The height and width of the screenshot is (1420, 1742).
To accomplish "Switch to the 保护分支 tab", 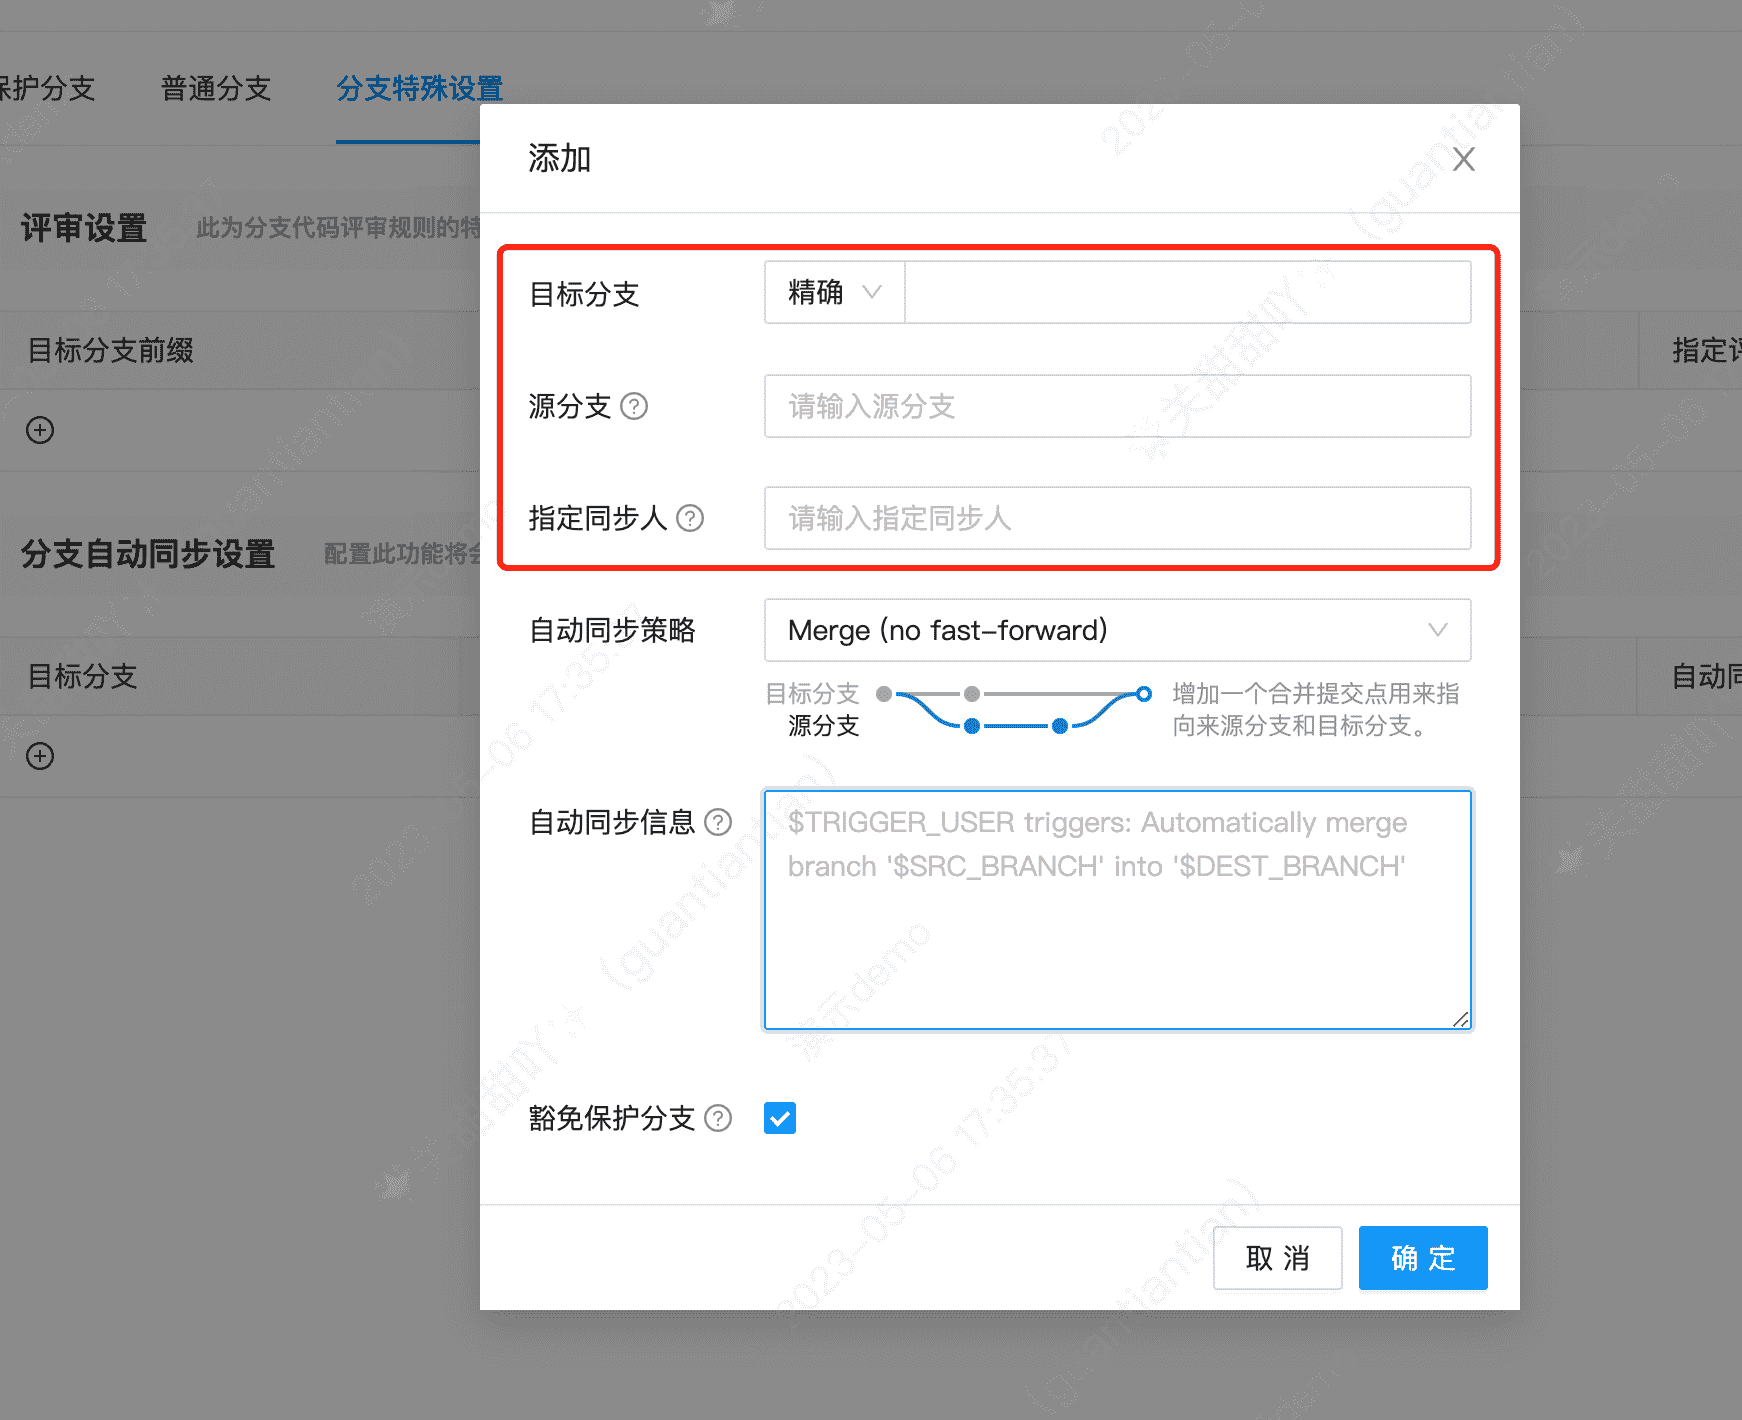I will point(47,89).
